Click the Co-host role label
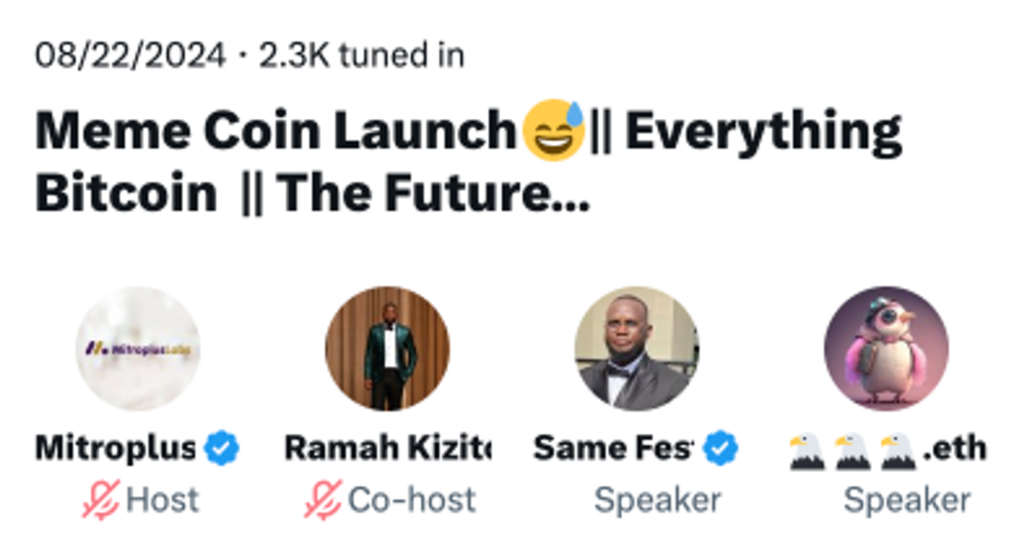The height and width of the screenshot is (536, 1024). point(412,500)
